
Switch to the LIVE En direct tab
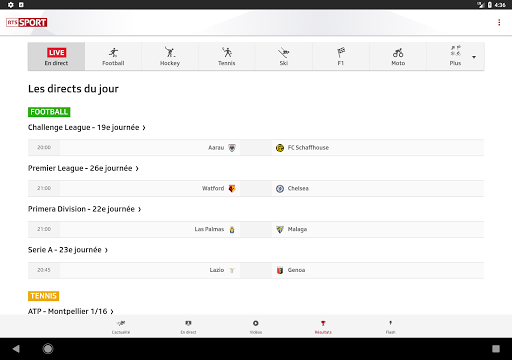click(x=56, y=56)
